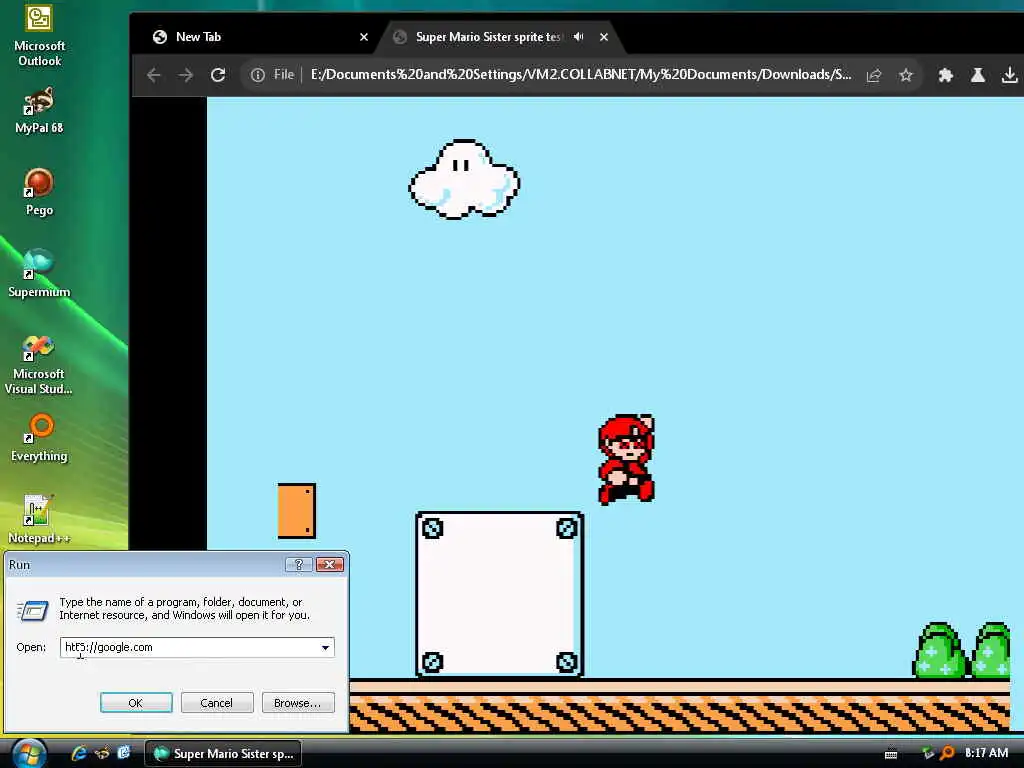Click the third Quick Launch icon

123,753
